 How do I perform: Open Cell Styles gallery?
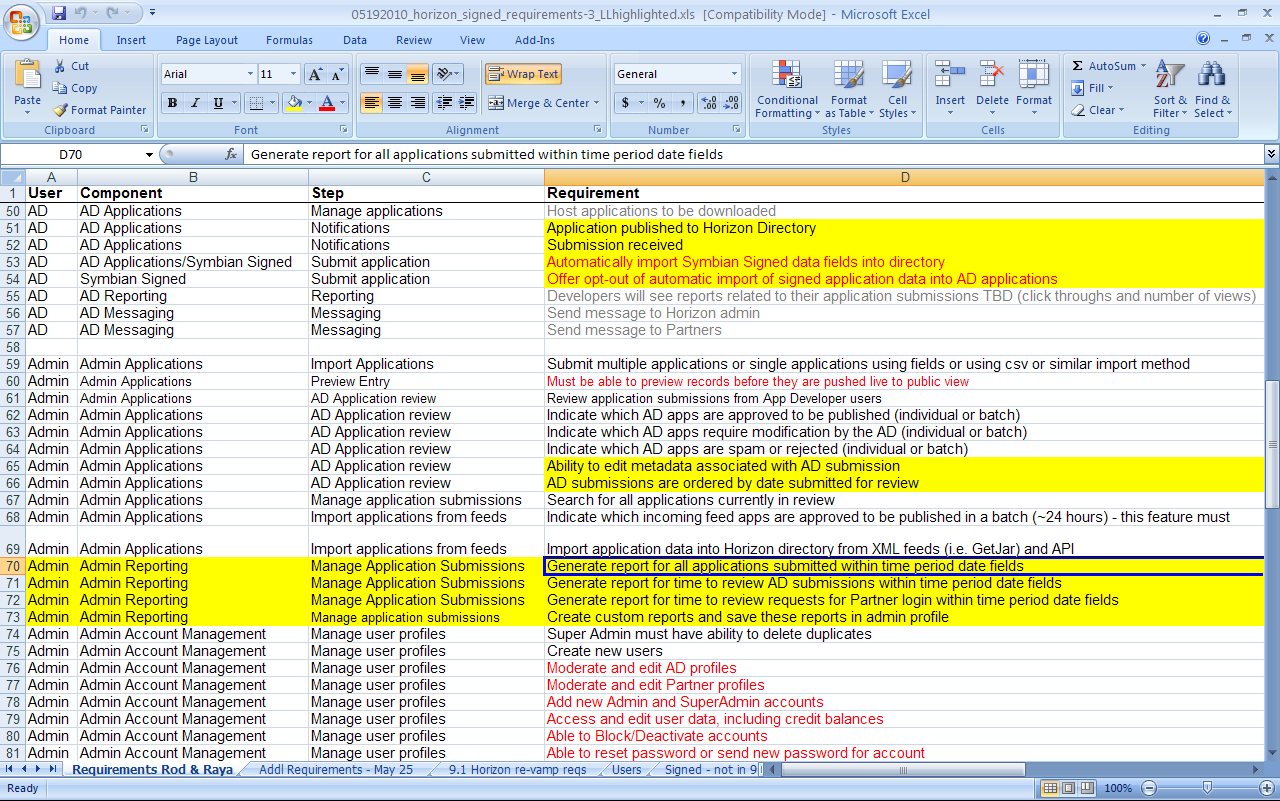pyautogui.click(x=897, y=90)
